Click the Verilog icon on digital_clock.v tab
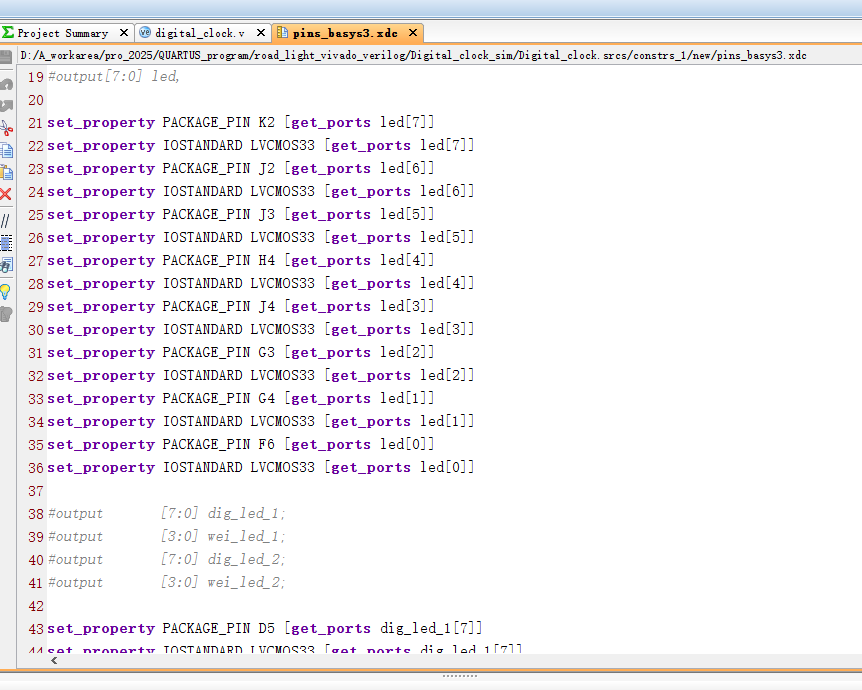 point(145,32)
